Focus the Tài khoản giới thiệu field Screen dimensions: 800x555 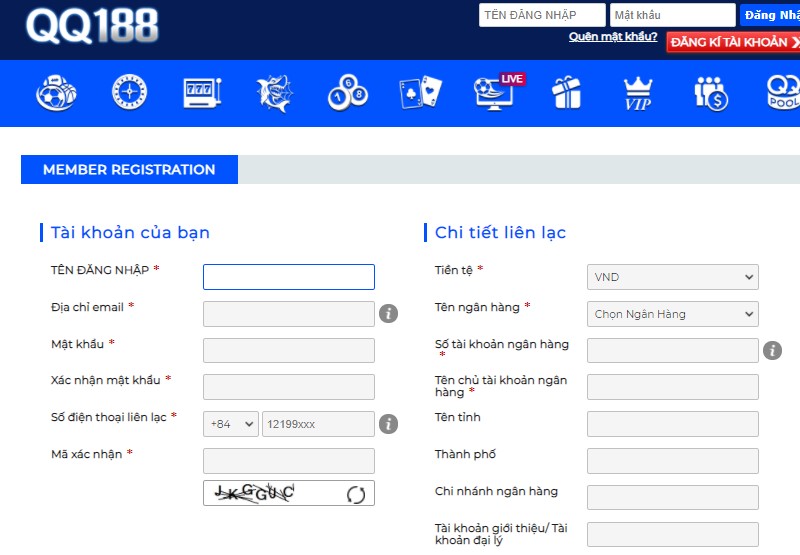[672, 534]
